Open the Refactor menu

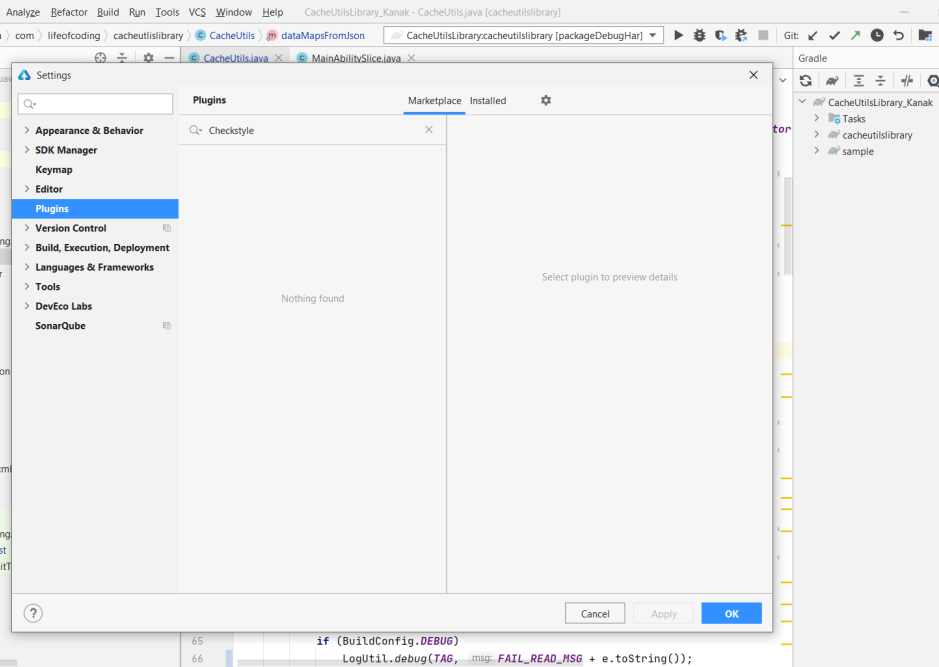(69, 12)
